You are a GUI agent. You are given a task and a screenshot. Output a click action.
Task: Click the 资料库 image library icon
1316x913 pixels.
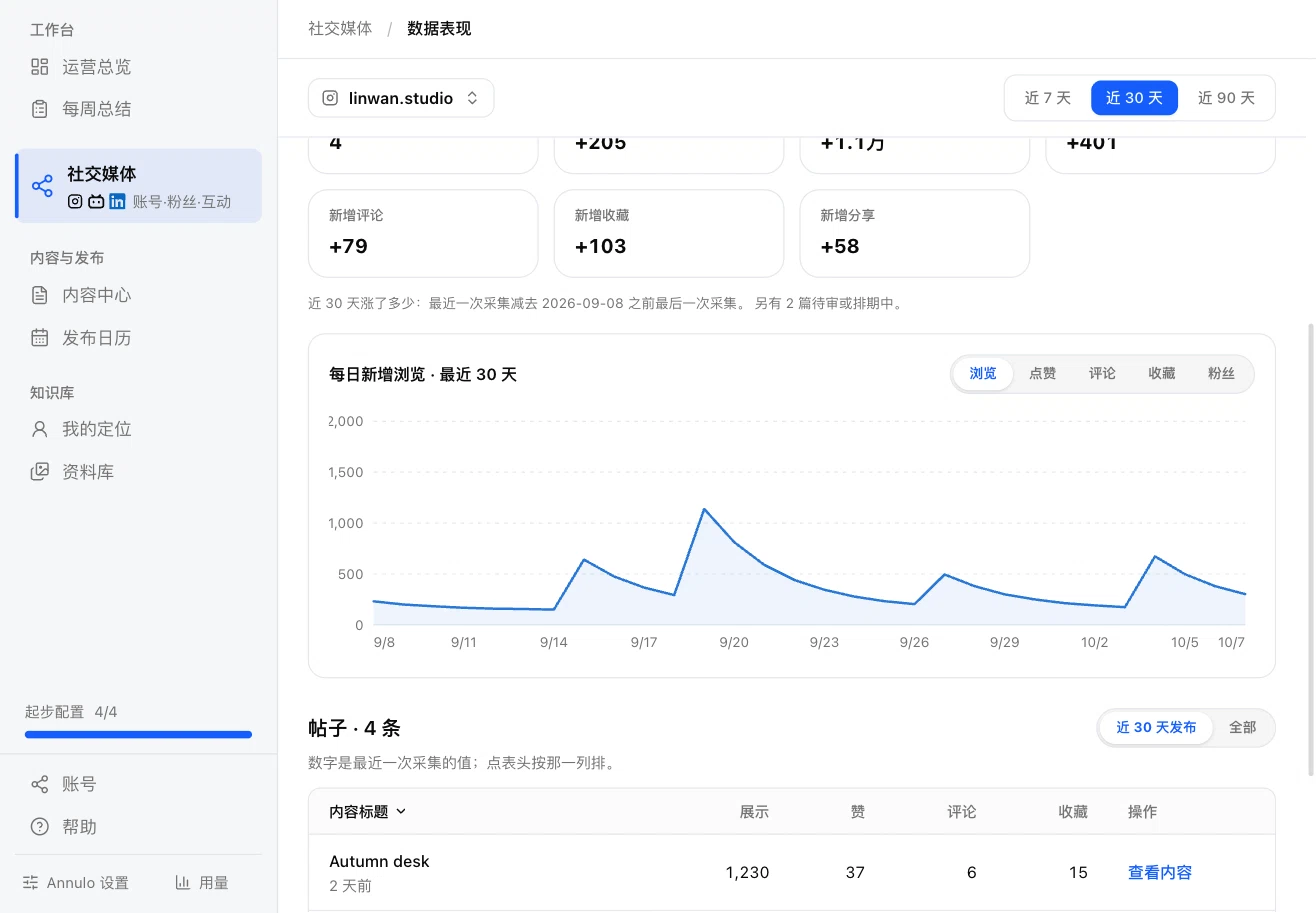39,472
